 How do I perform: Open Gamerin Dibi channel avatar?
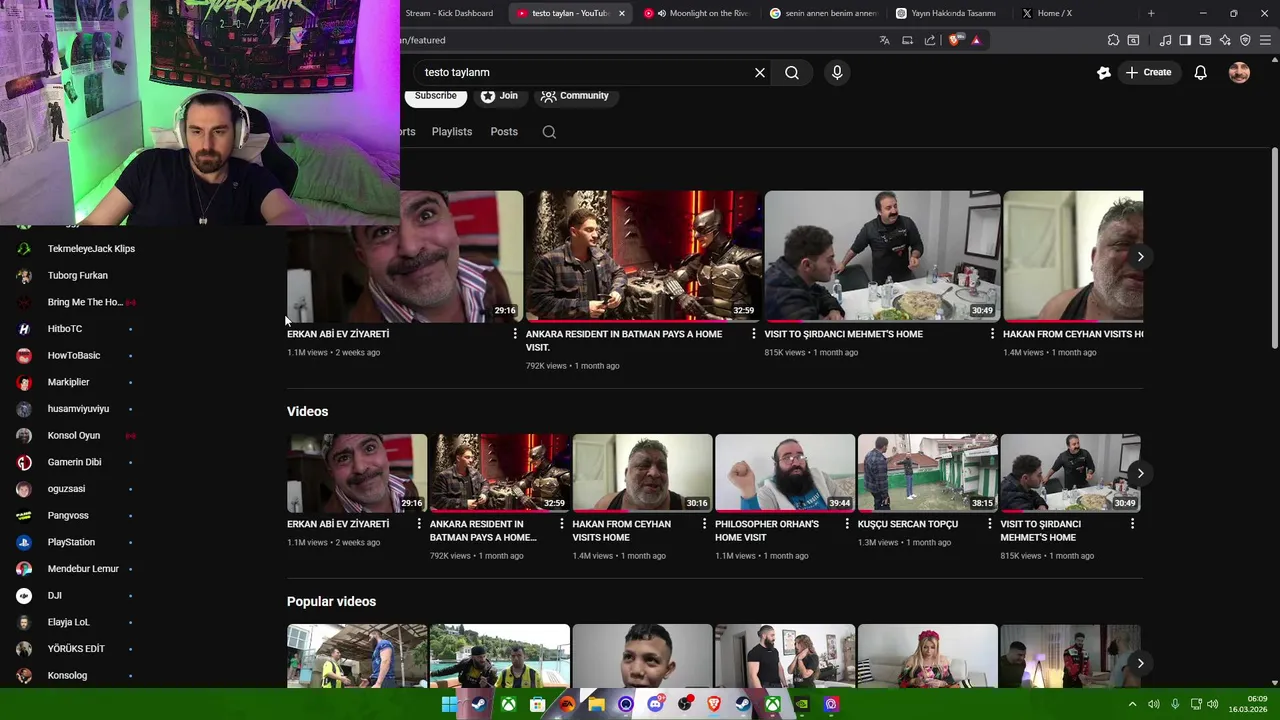[x=24, y=462]
